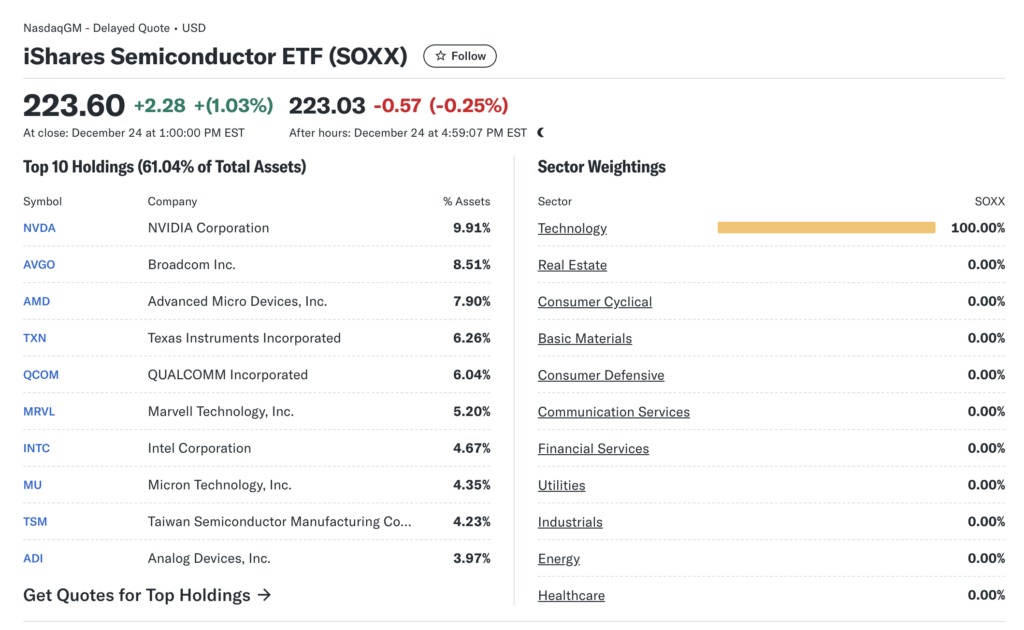
Task: Click the SOXX column header
Action: (990, 202)
